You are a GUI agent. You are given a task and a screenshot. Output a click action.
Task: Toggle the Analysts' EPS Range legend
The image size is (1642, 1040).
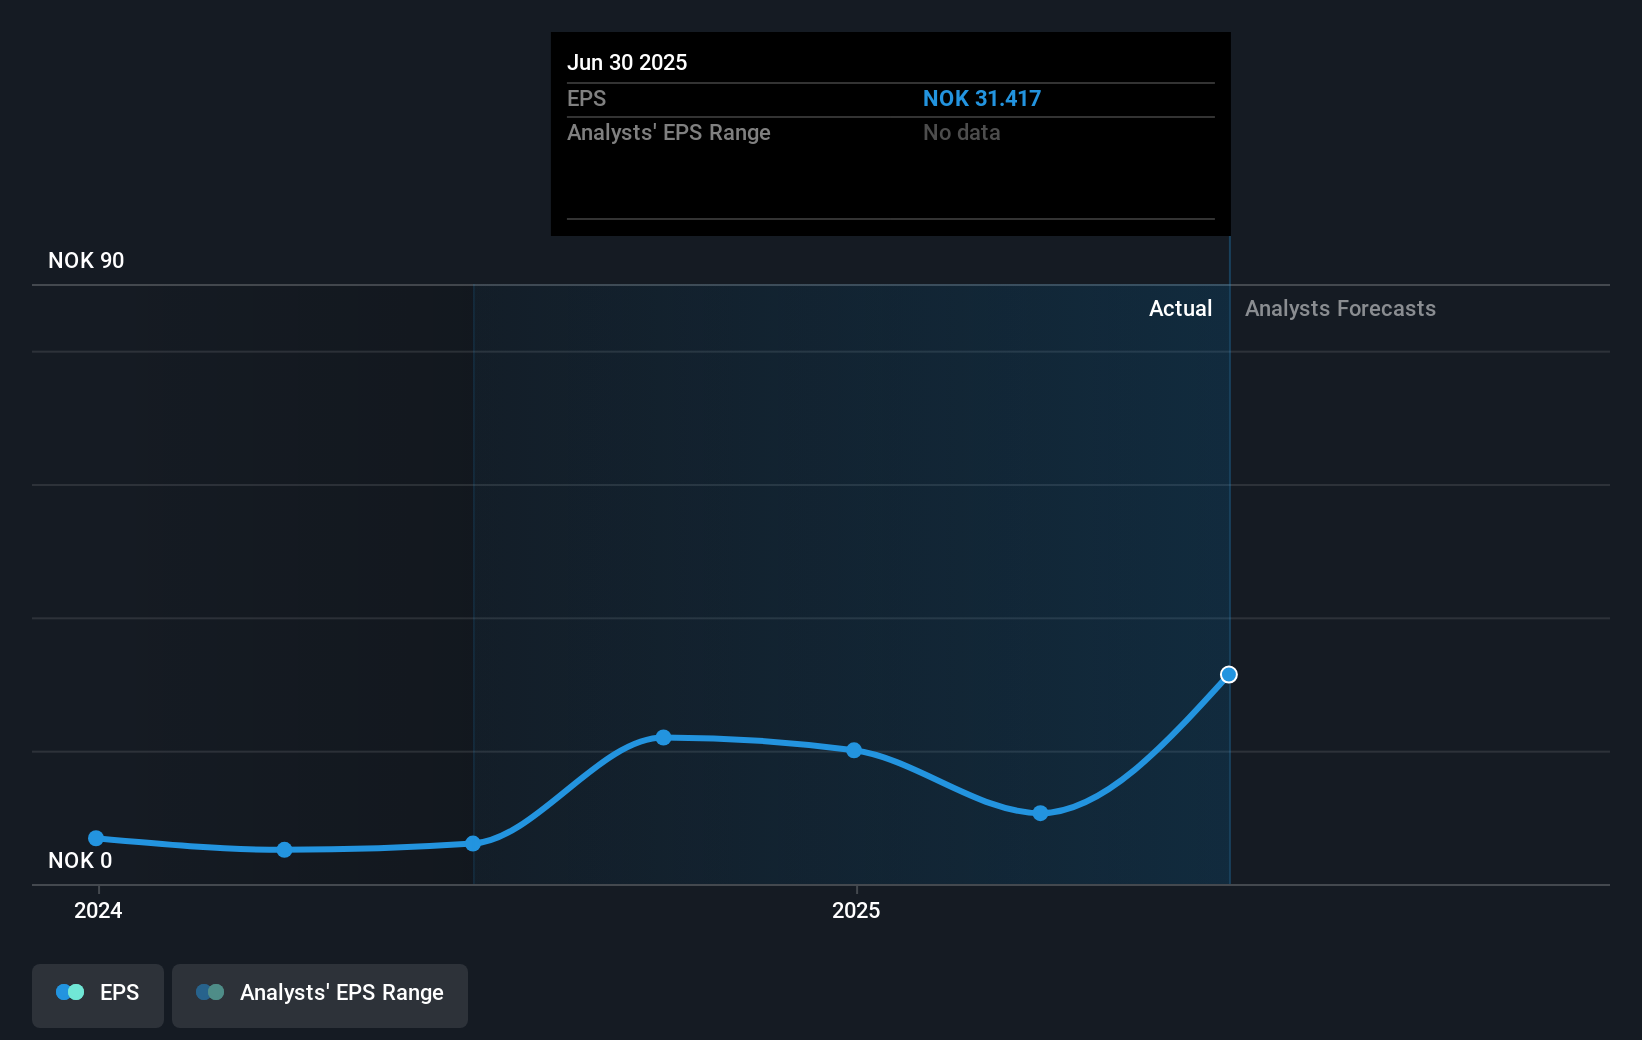[320, 995]
